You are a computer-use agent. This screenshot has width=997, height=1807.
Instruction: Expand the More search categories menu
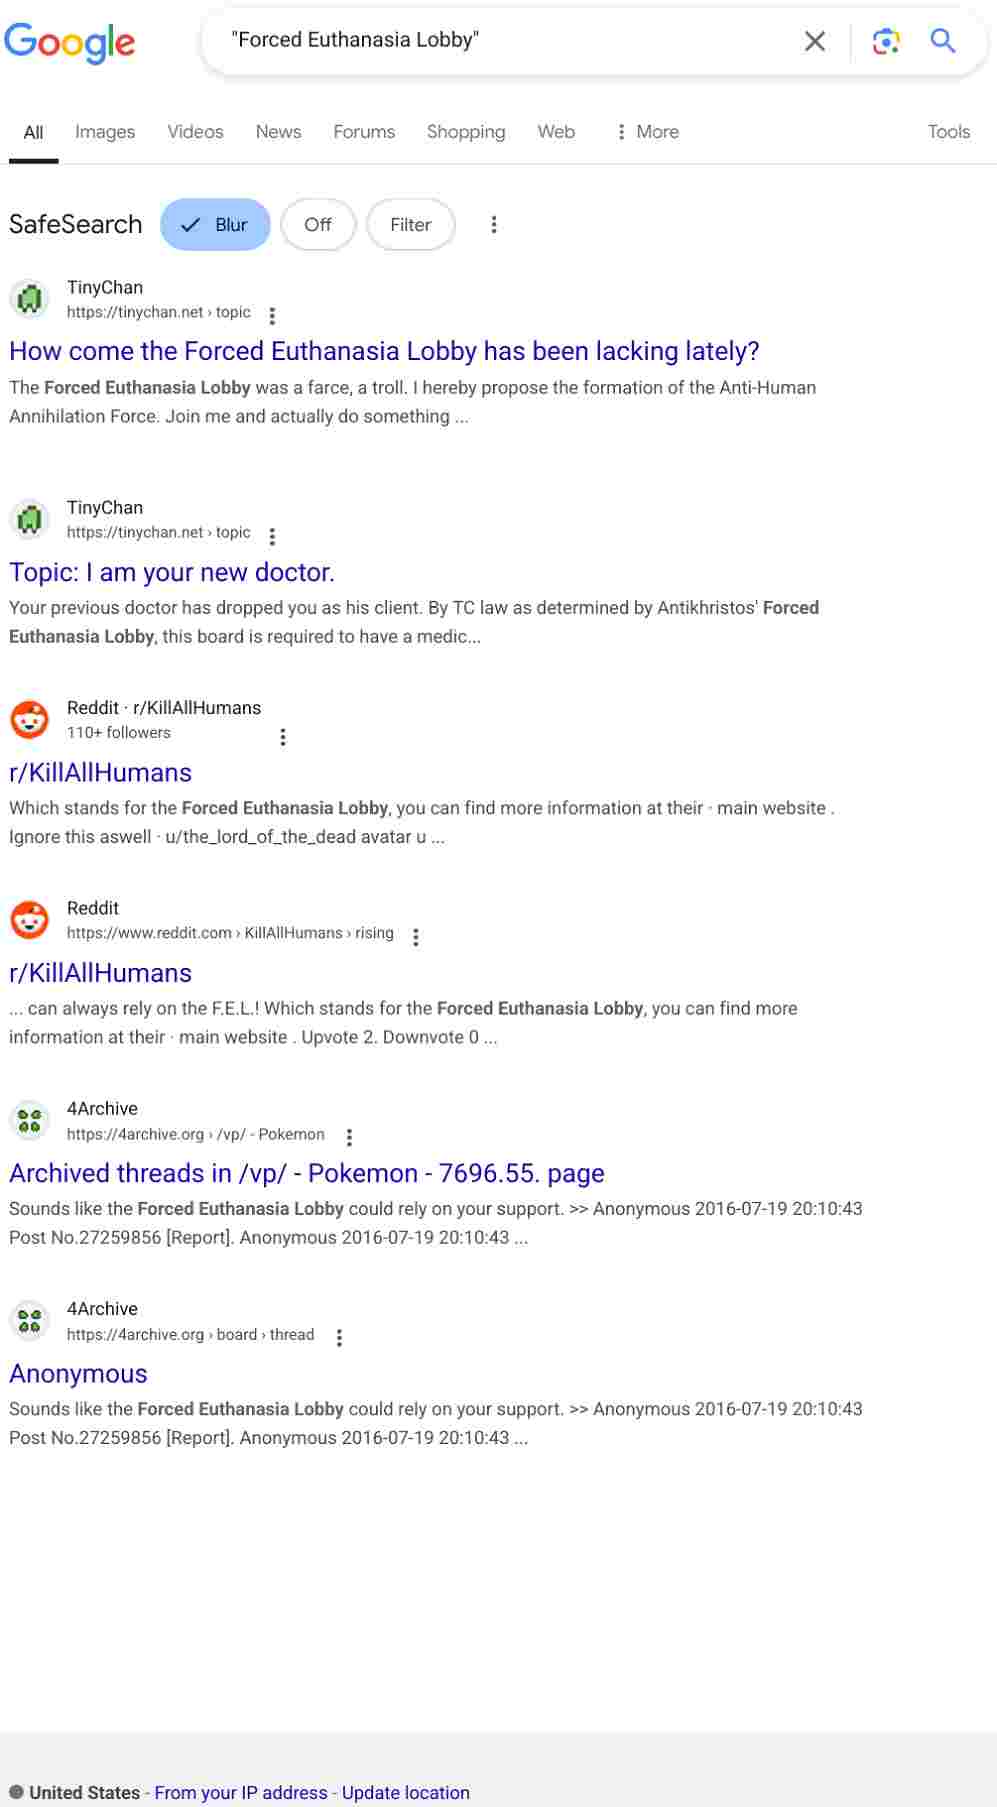point(647,132)
